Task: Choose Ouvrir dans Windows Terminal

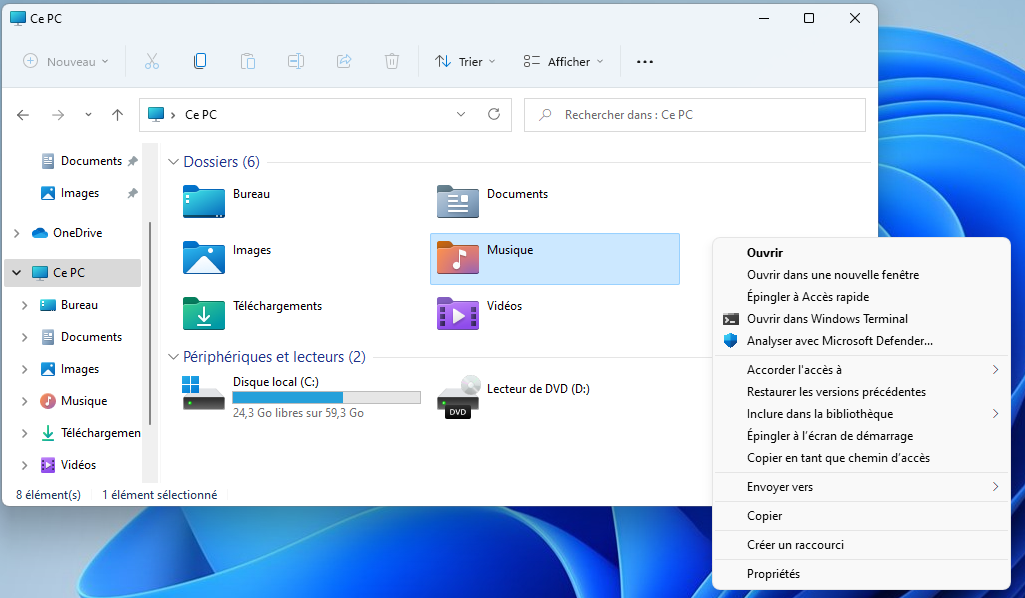Action: (x=827, y=319)
